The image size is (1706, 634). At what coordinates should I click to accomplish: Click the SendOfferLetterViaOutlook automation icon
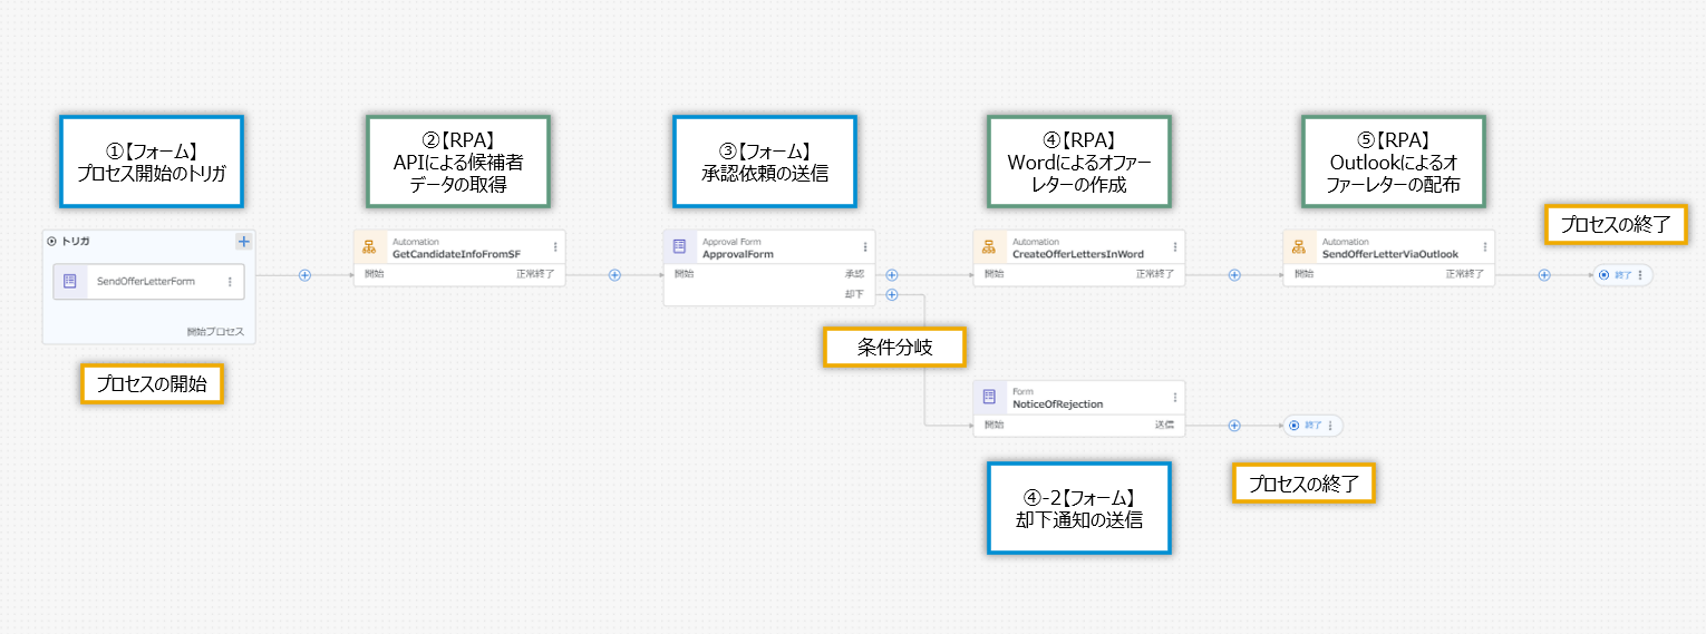tap(1299, 247)
